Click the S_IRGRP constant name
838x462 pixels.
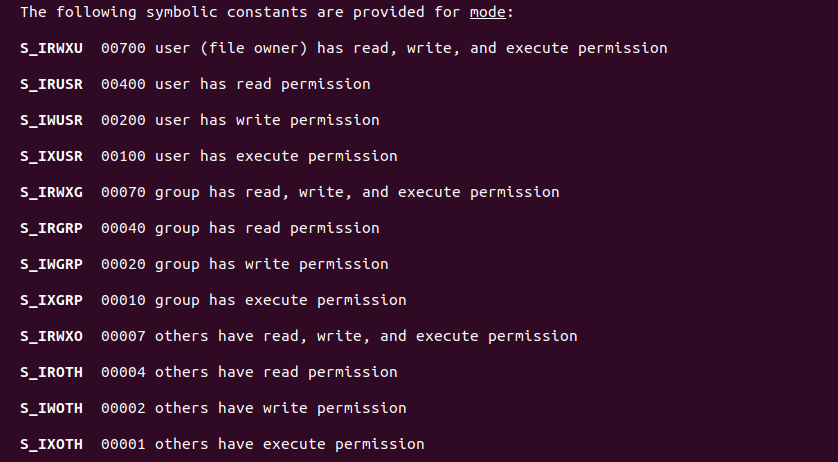52,228
